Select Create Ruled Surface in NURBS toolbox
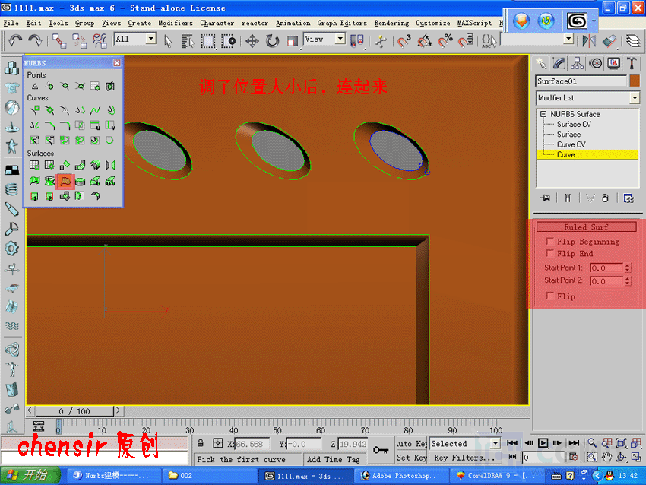646x485 pixels. tap(65, 181)
